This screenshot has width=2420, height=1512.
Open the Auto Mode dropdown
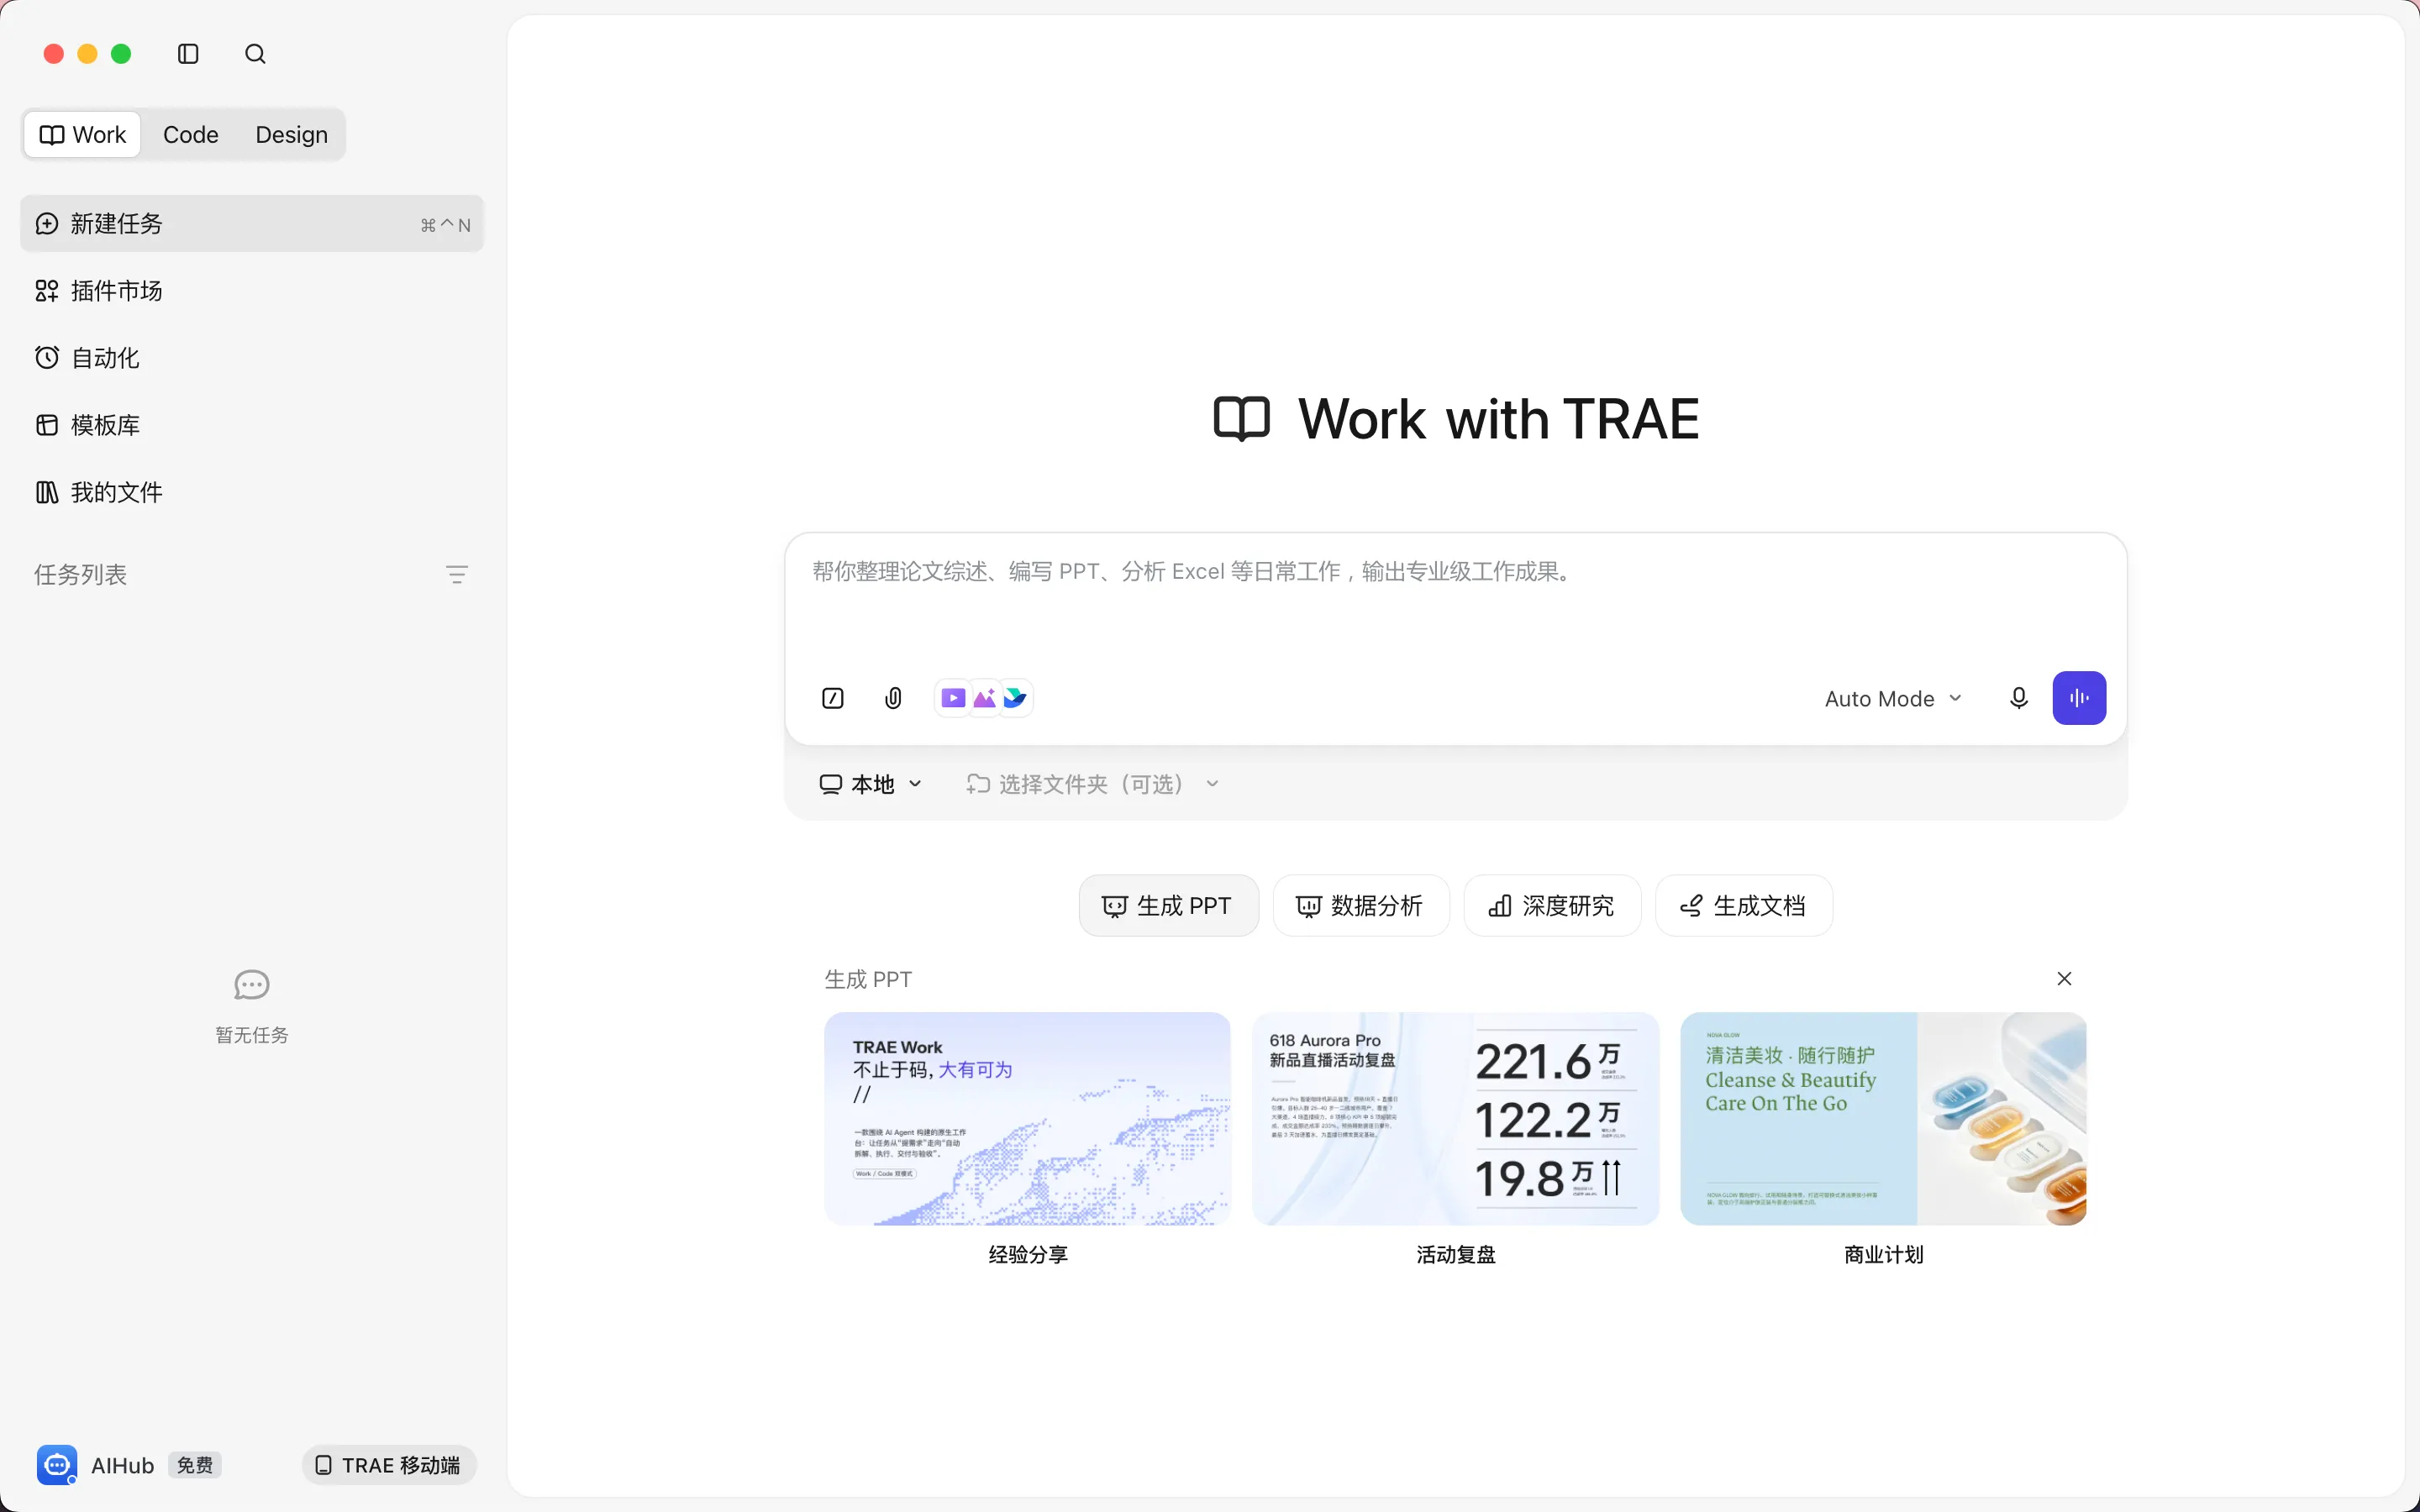point(1893,699)
